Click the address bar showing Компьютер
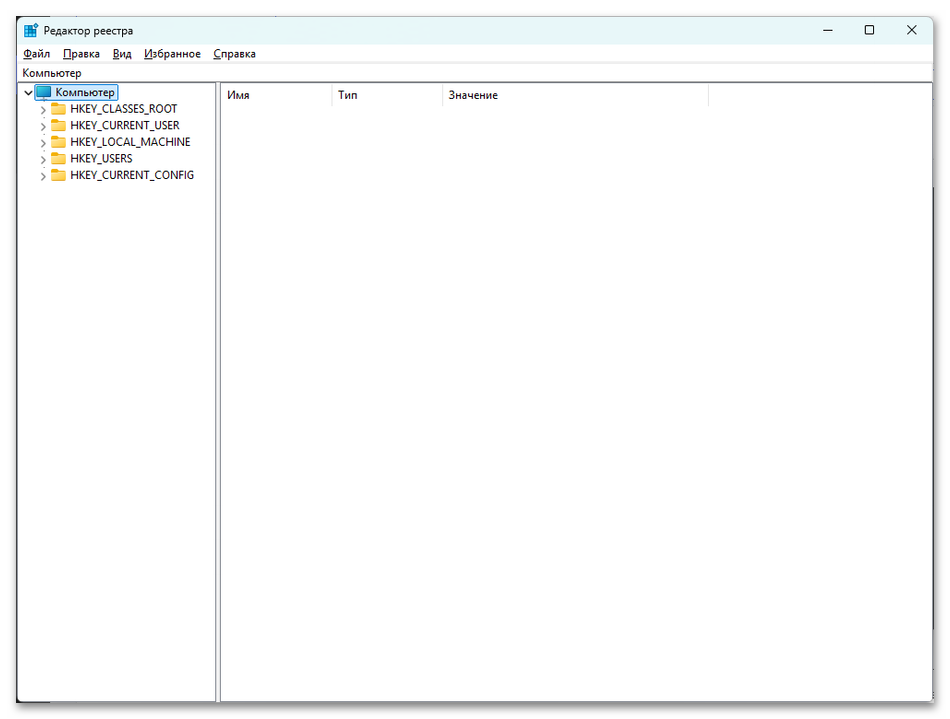 click(476, 73)
